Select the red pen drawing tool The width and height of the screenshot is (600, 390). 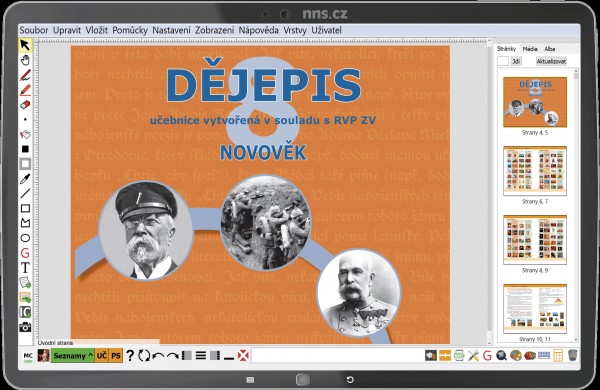pos(25,75)
